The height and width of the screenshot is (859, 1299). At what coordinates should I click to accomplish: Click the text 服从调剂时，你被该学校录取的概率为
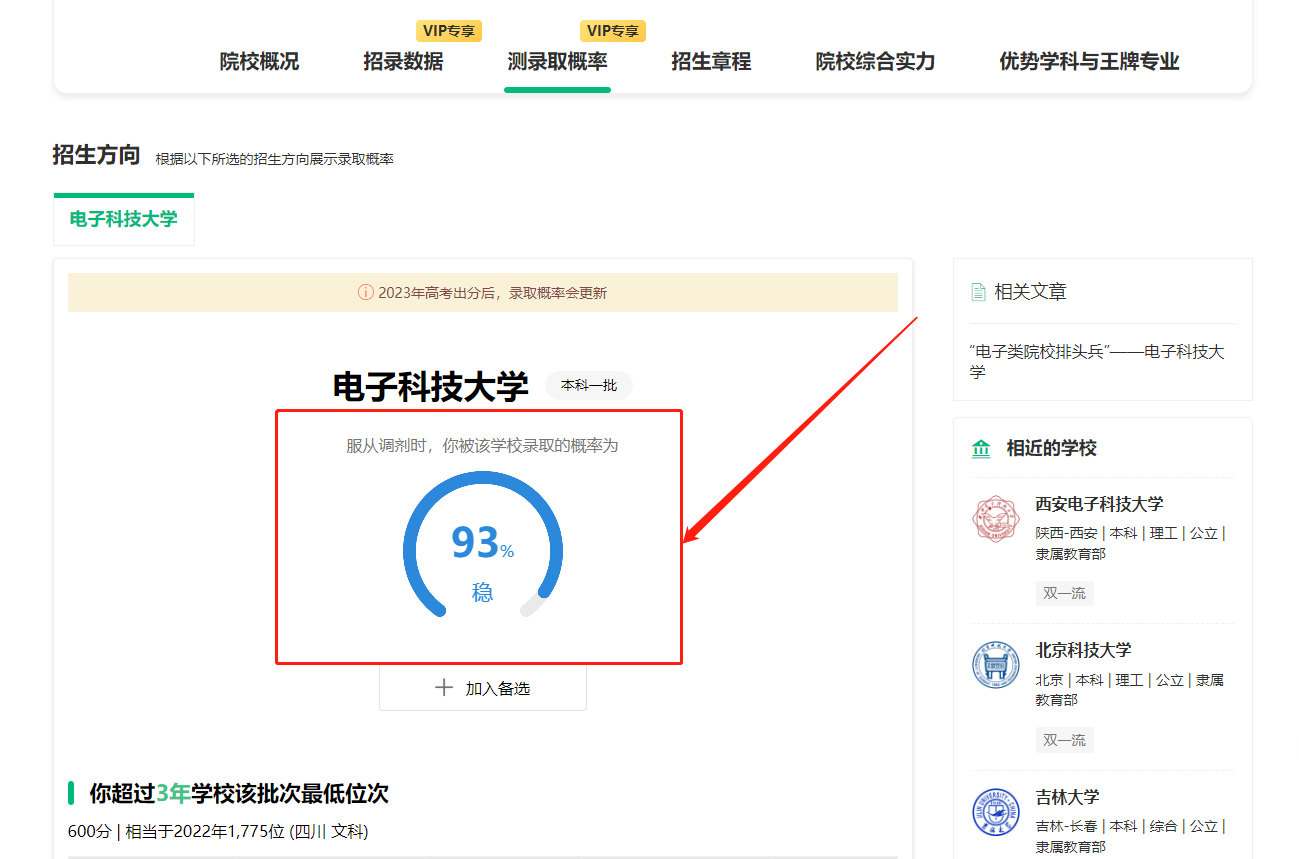click(483, 445)
